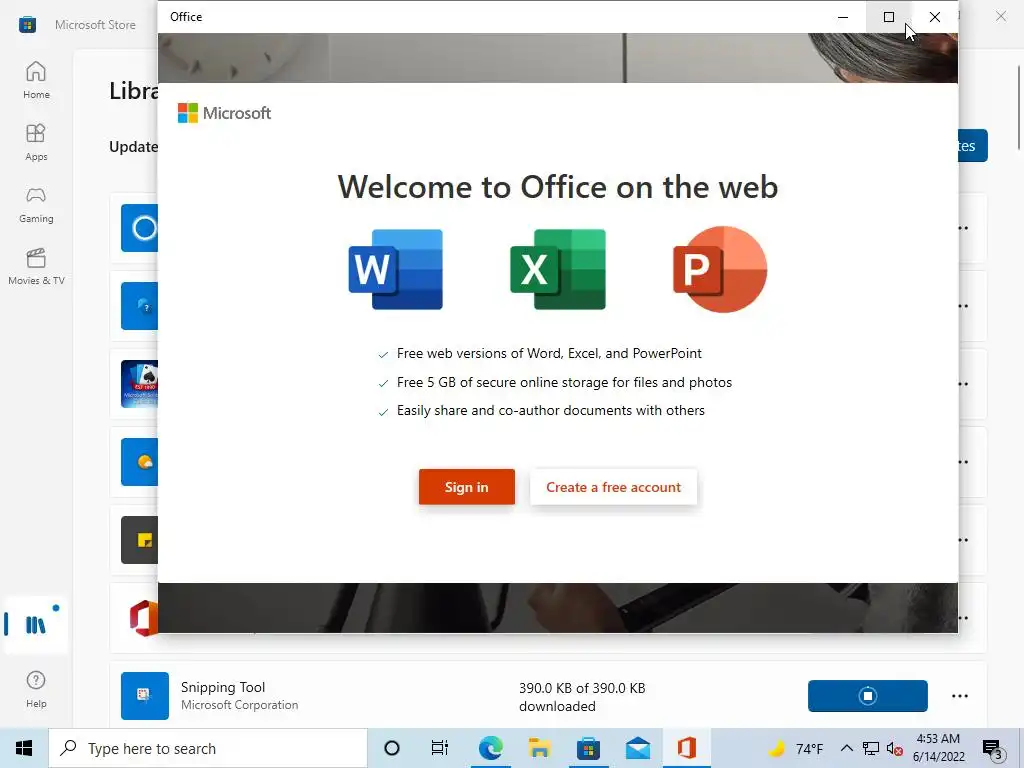Sign in to Office

coord(467,487)
